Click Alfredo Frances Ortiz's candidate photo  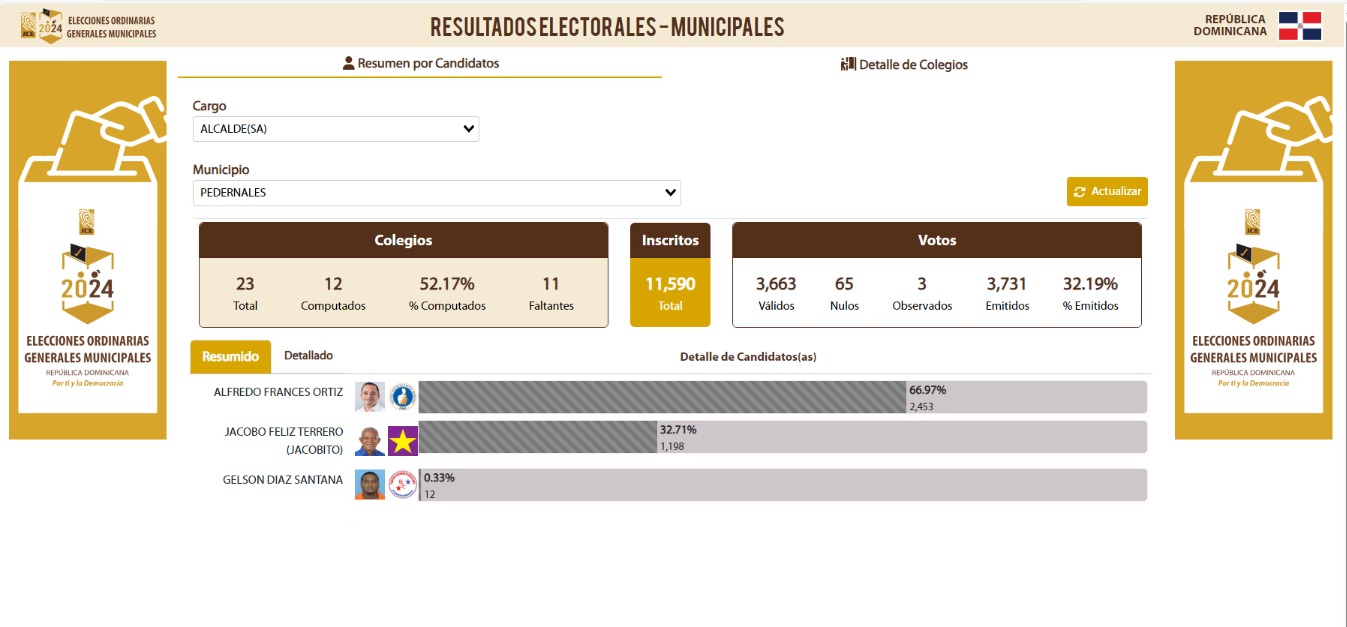[x=370, y=397]
